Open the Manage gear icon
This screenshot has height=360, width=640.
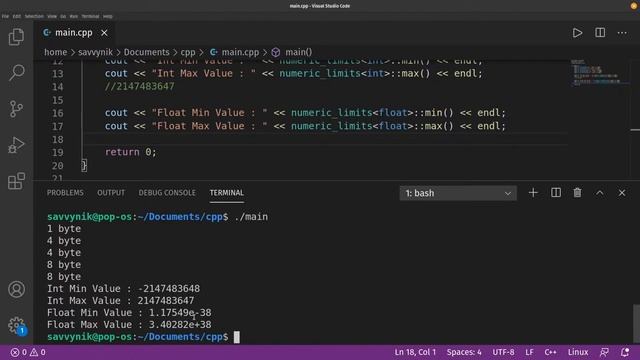[16, 325]
